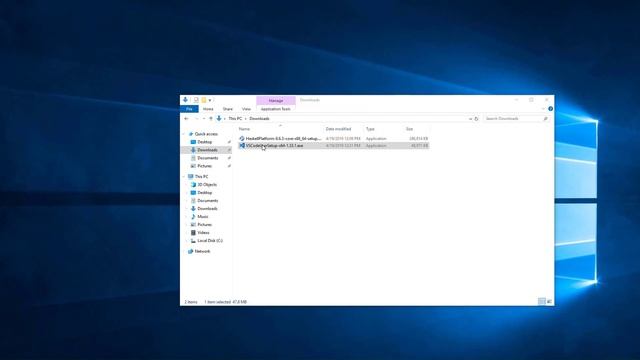This screenshot has height=360, width=640.
Task: Click the Network icon in the sidebar
Action: 190,251
